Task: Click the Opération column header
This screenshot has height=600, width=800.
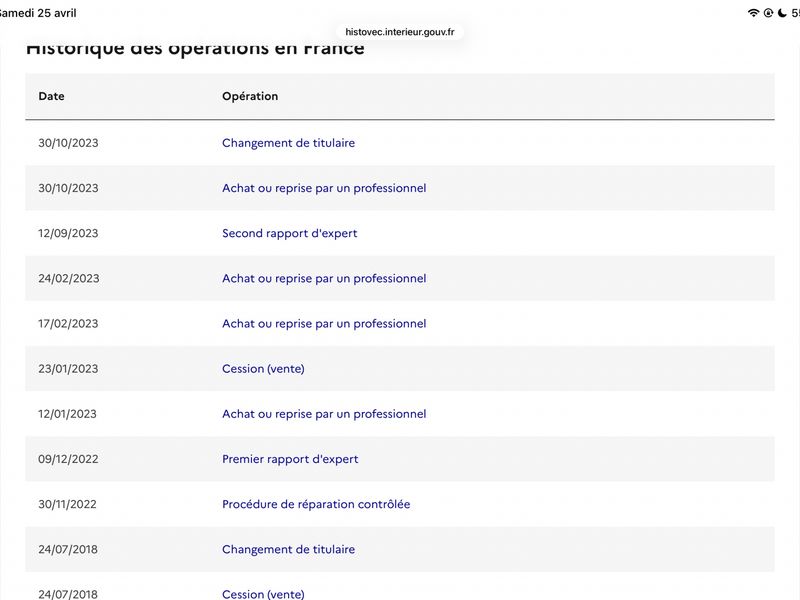Action: point(250,96)
